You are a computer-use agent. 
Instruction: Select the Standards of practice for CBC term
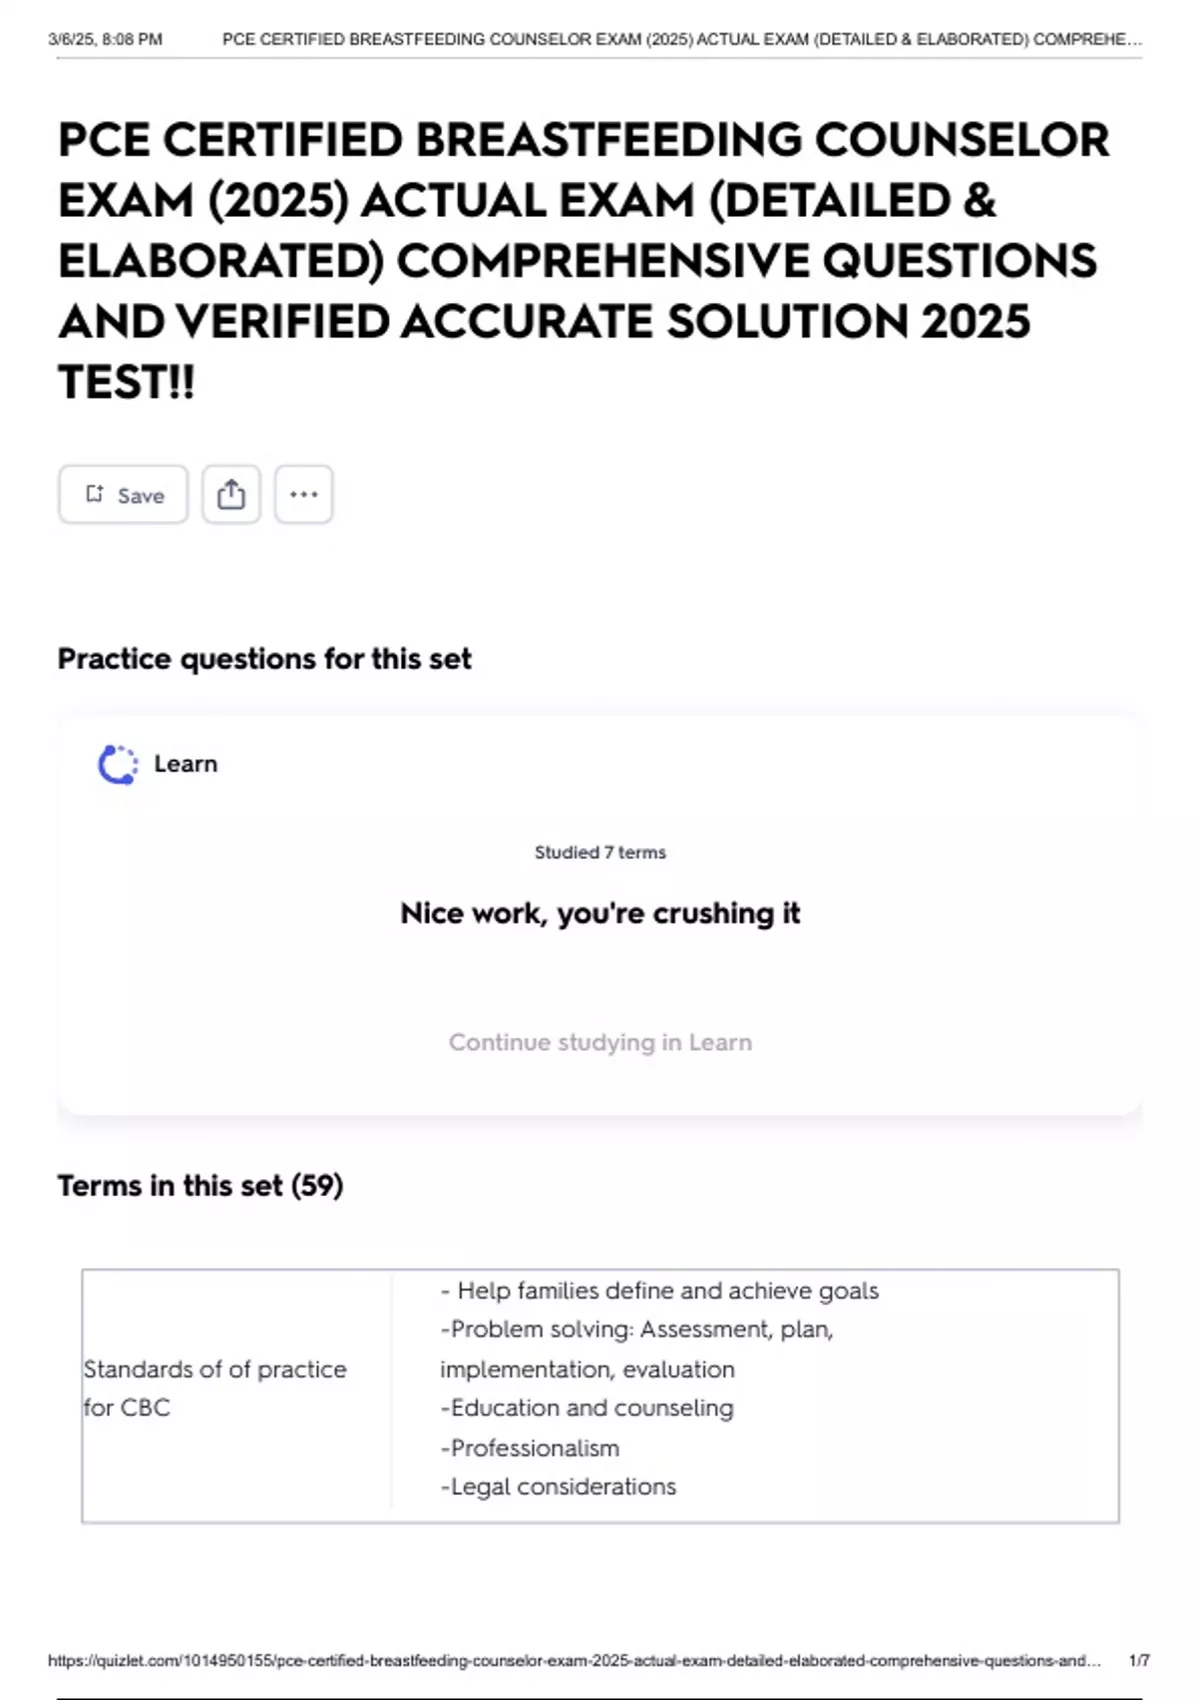214,1388
